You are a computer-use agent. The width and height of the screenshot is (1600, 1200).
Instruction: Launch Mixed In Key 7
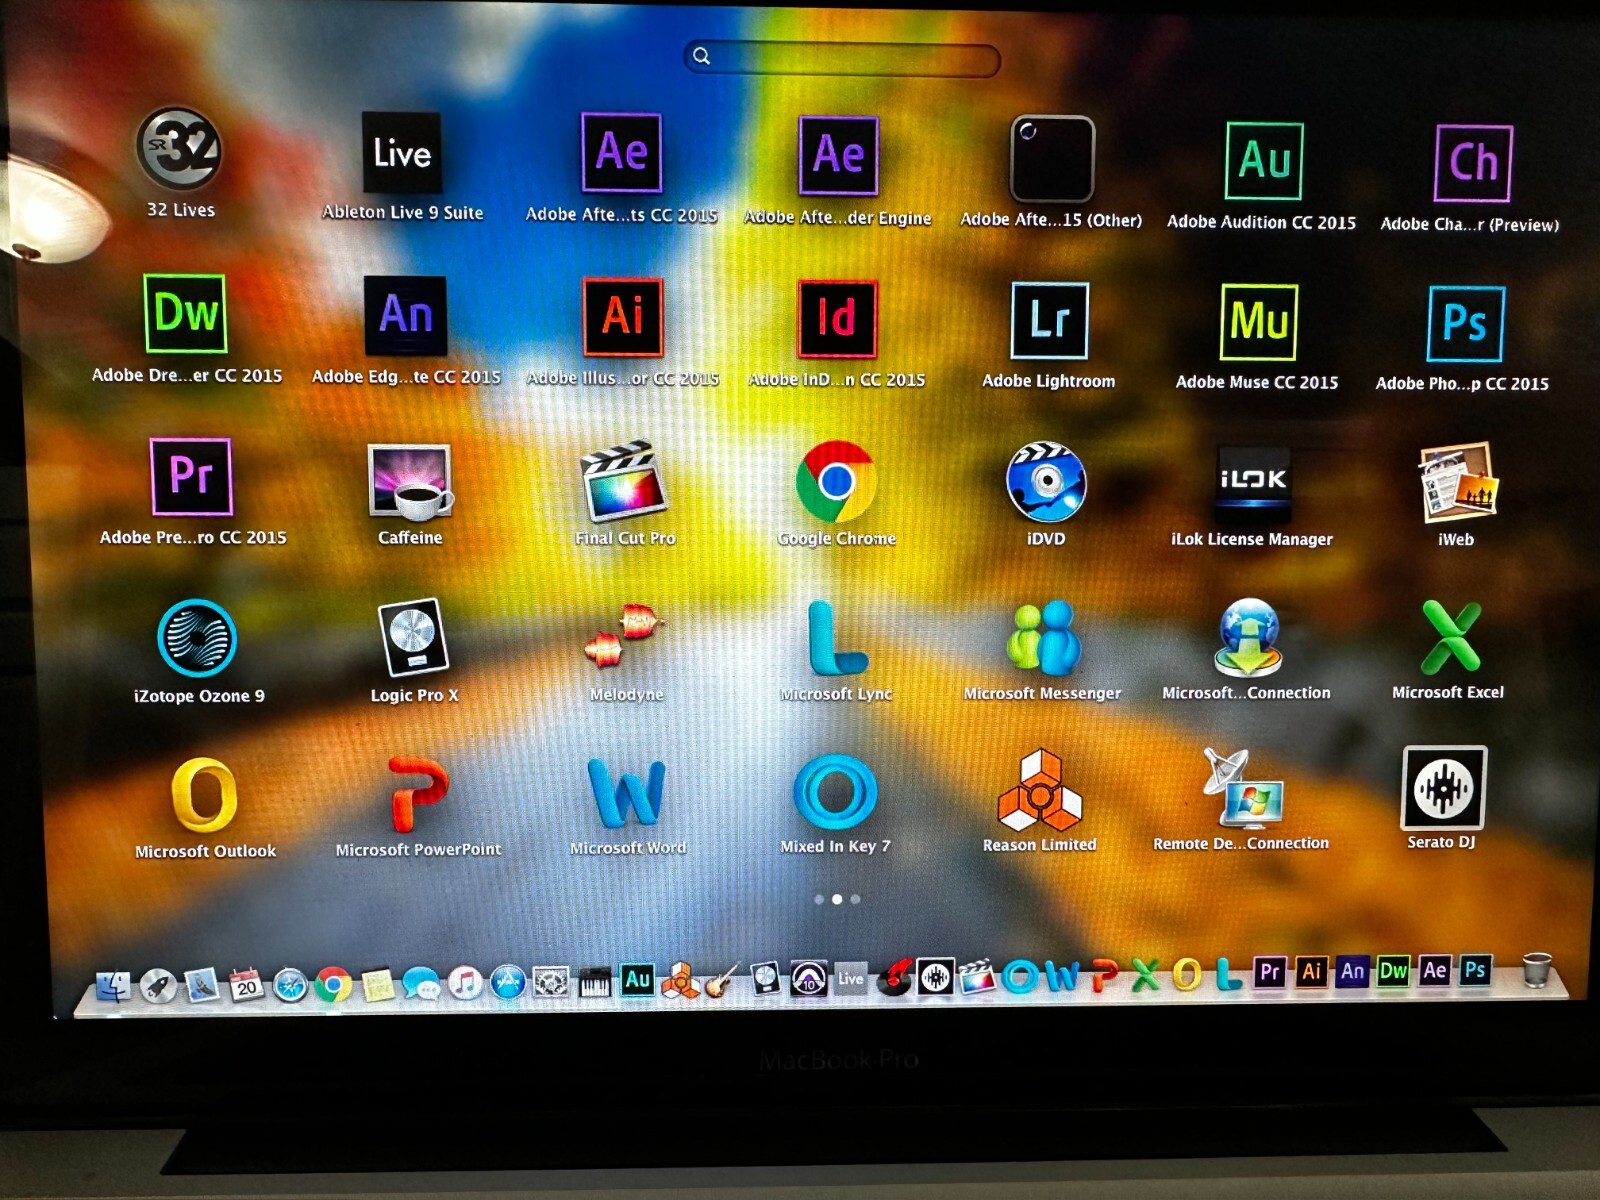(835, 791)
